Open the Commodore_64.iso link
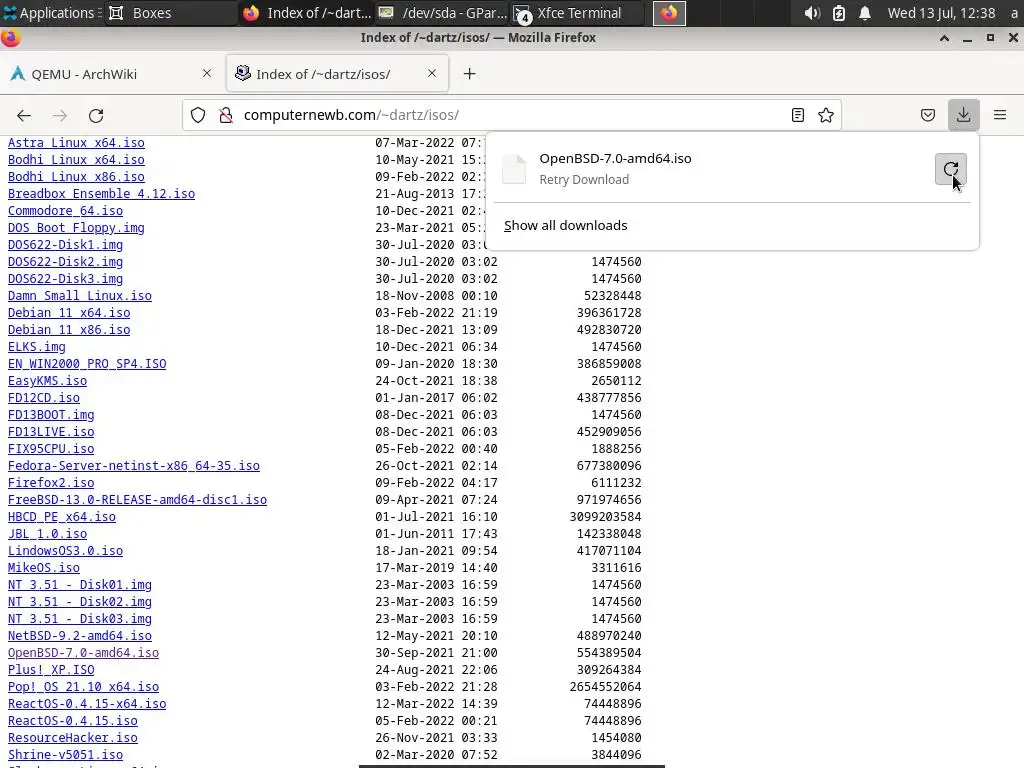The image size is (1024, 768). [x=65, y=211]
